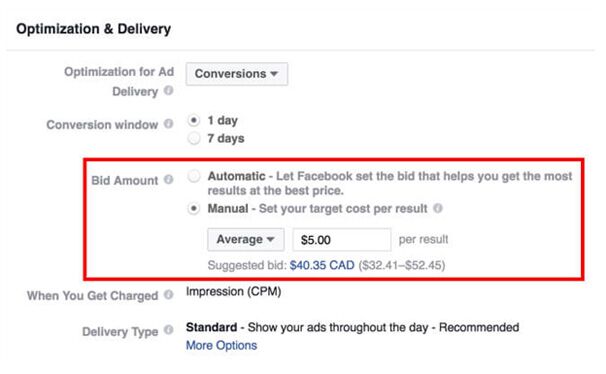Select the 1 day conversion window
This screenshot has height=374, width=606.
194,121
